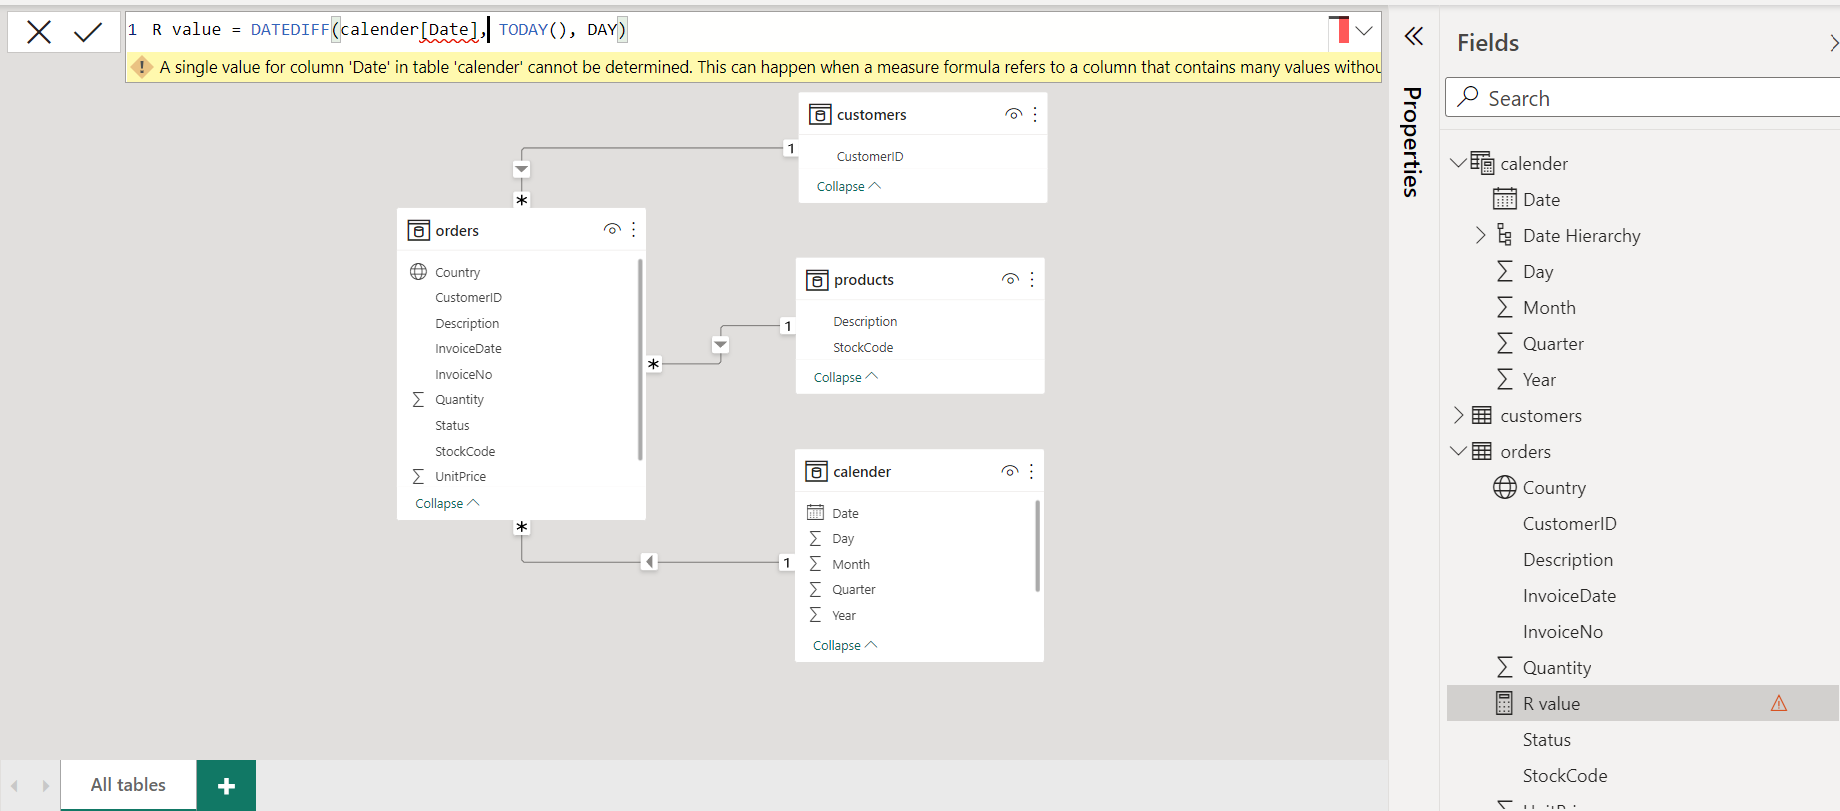Image resolution: width=1840 pixels, height=811 pixels.
Task: Click the orders card vertical scrollbar
Action: point(640,360)
